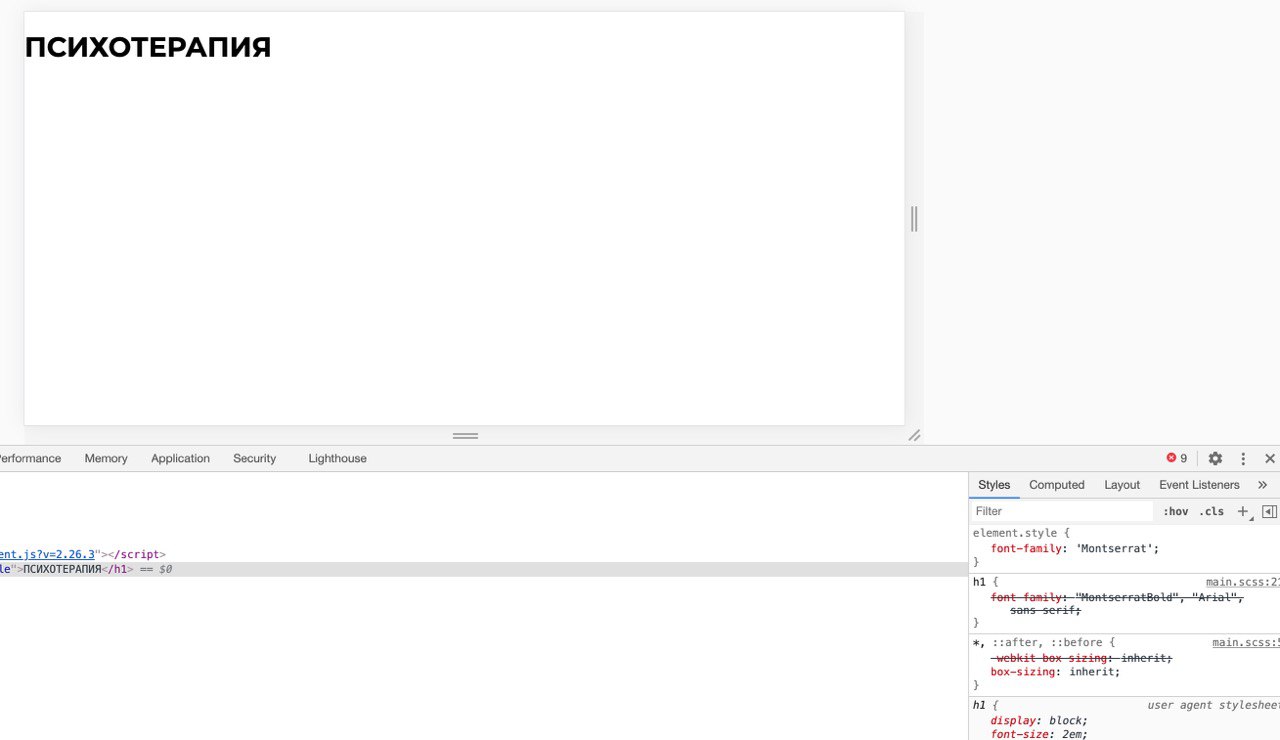Open DevTools three-dot customize menu
The height and width of the screenshot is (740, 1280).
tap(1243, 458)
